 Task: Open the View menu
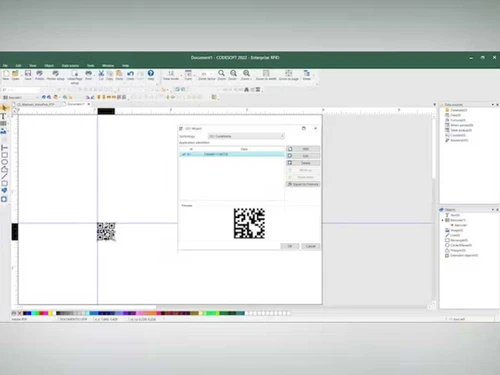click(x=33, y=65)
